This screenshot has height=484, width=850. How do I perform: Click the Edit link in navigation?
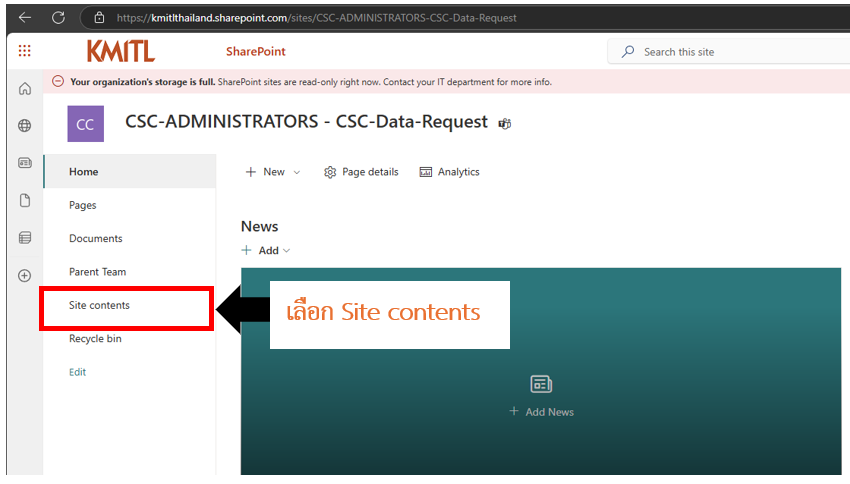77,372
